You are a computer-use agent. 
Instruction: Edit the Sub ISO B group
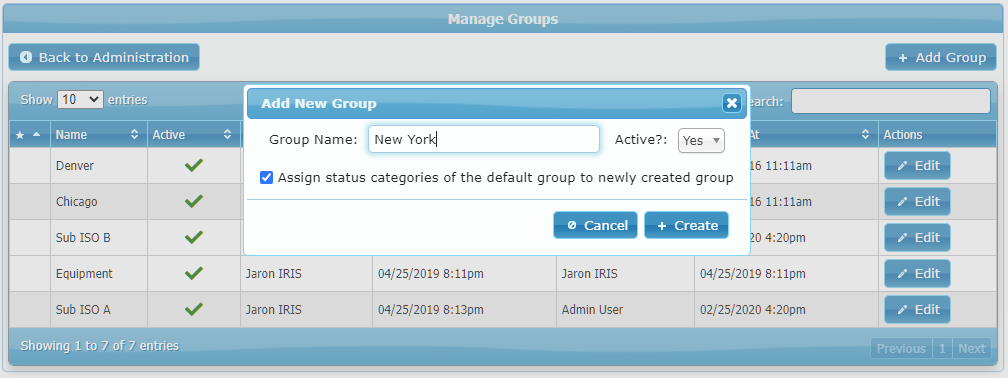coord(917,237)
